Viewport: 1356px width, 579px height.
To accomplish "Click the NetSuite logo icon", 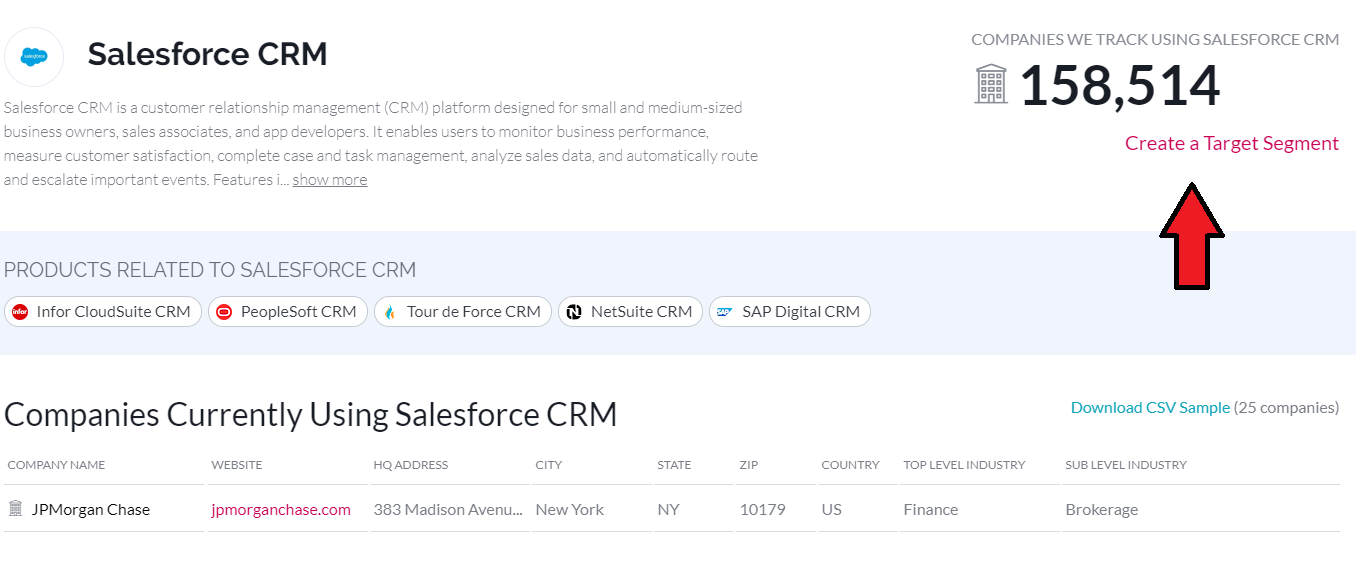I will point(574,312).
